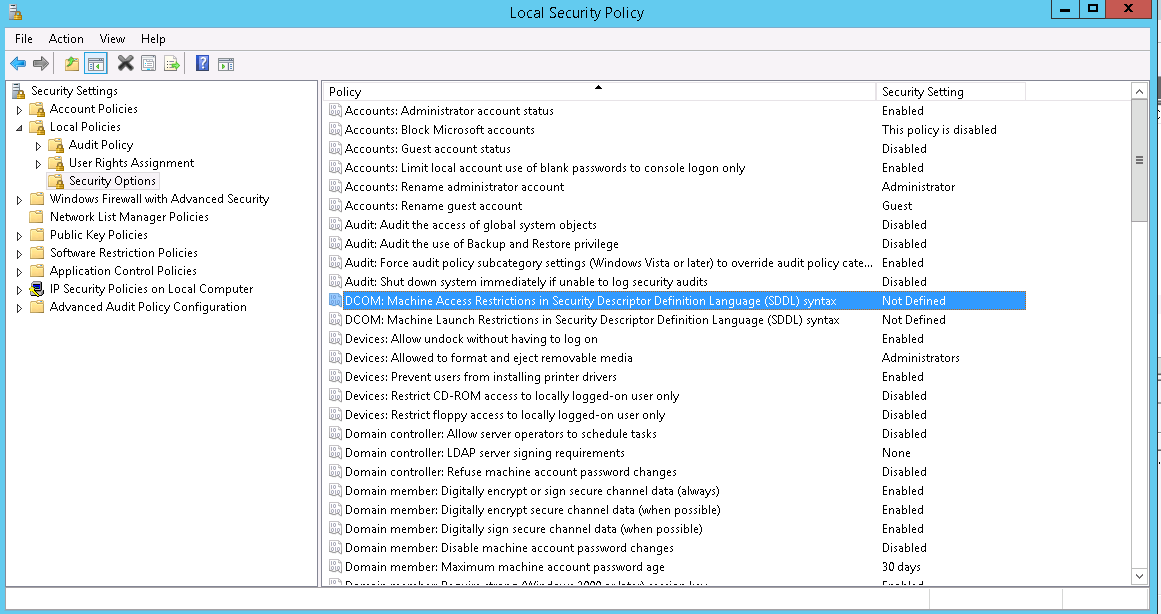Sort by the Policy column header
The height and width of the screenshot is (614, 1161).
(x=598, y=91)
